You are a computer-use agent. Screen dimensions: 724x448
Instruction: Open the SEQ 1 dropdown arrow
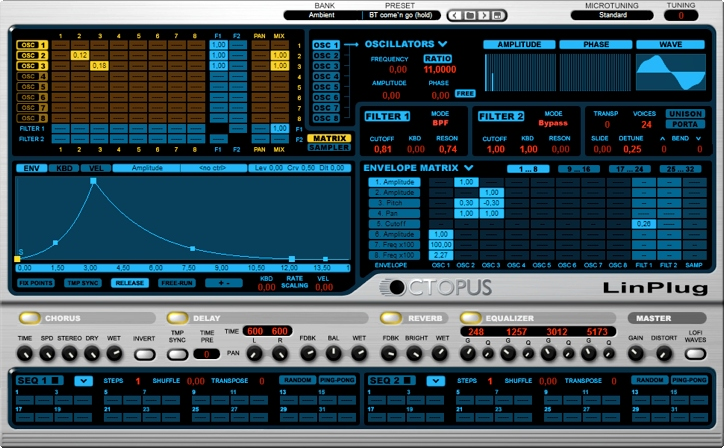tap(84, 381)
